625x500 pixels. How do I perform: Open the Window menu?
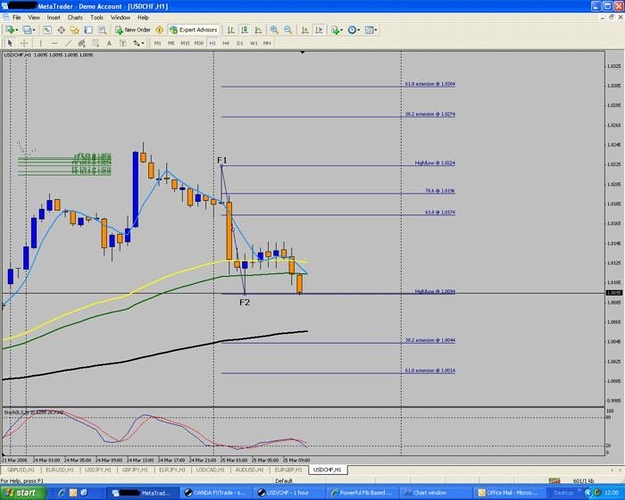[x=120, y=18]
